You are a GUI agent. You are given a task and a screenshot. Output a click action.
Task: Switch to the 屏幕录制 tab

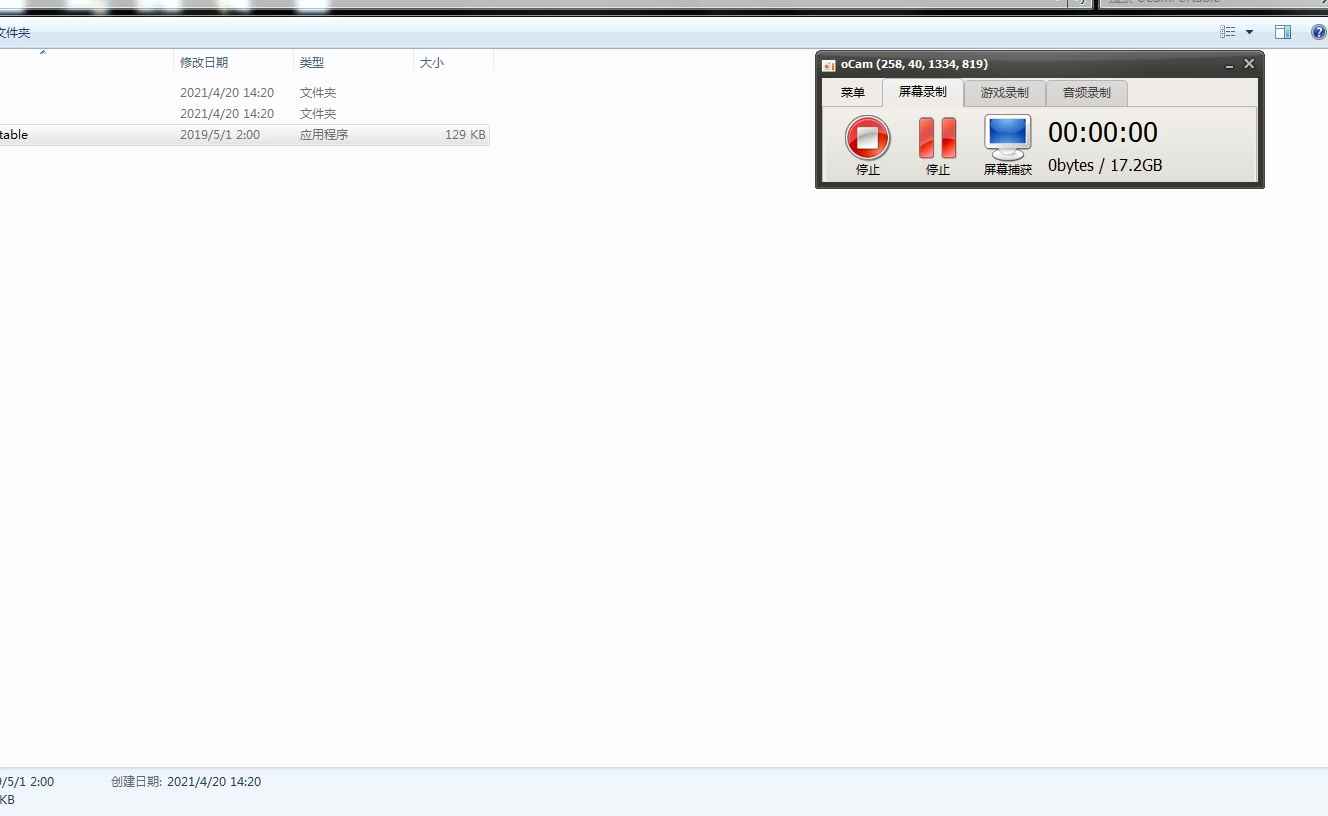coord(922,92)
